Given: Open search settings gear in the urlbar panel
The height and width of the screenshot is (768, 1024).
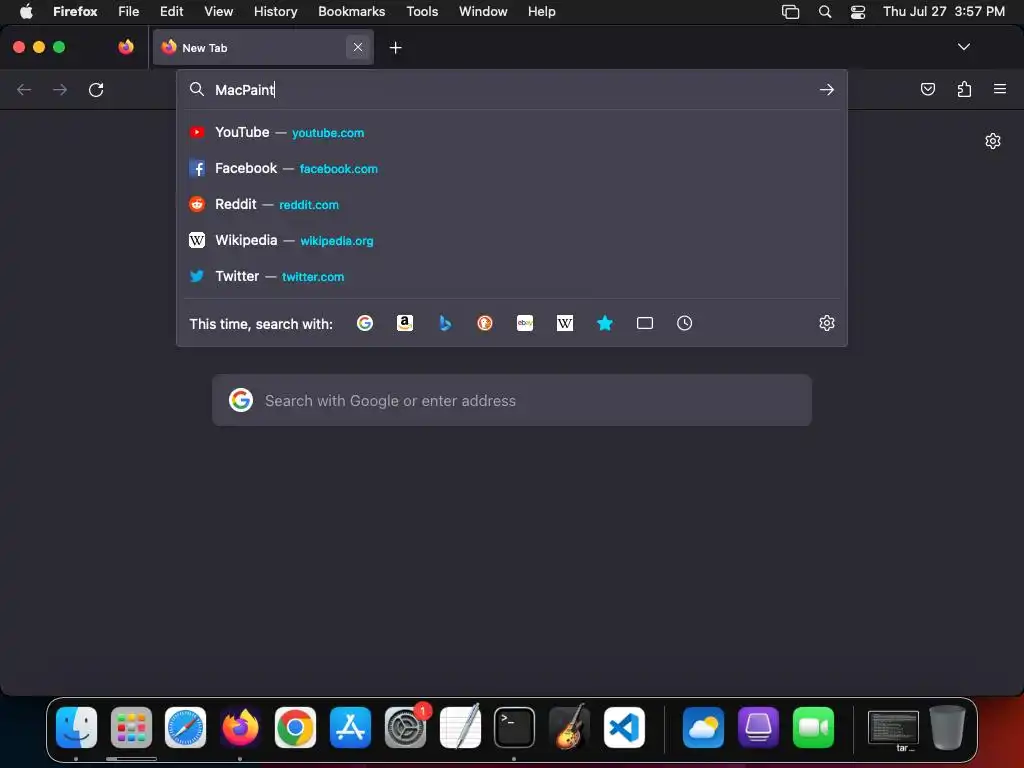Looking at the screenshot, I should [827, 323].
